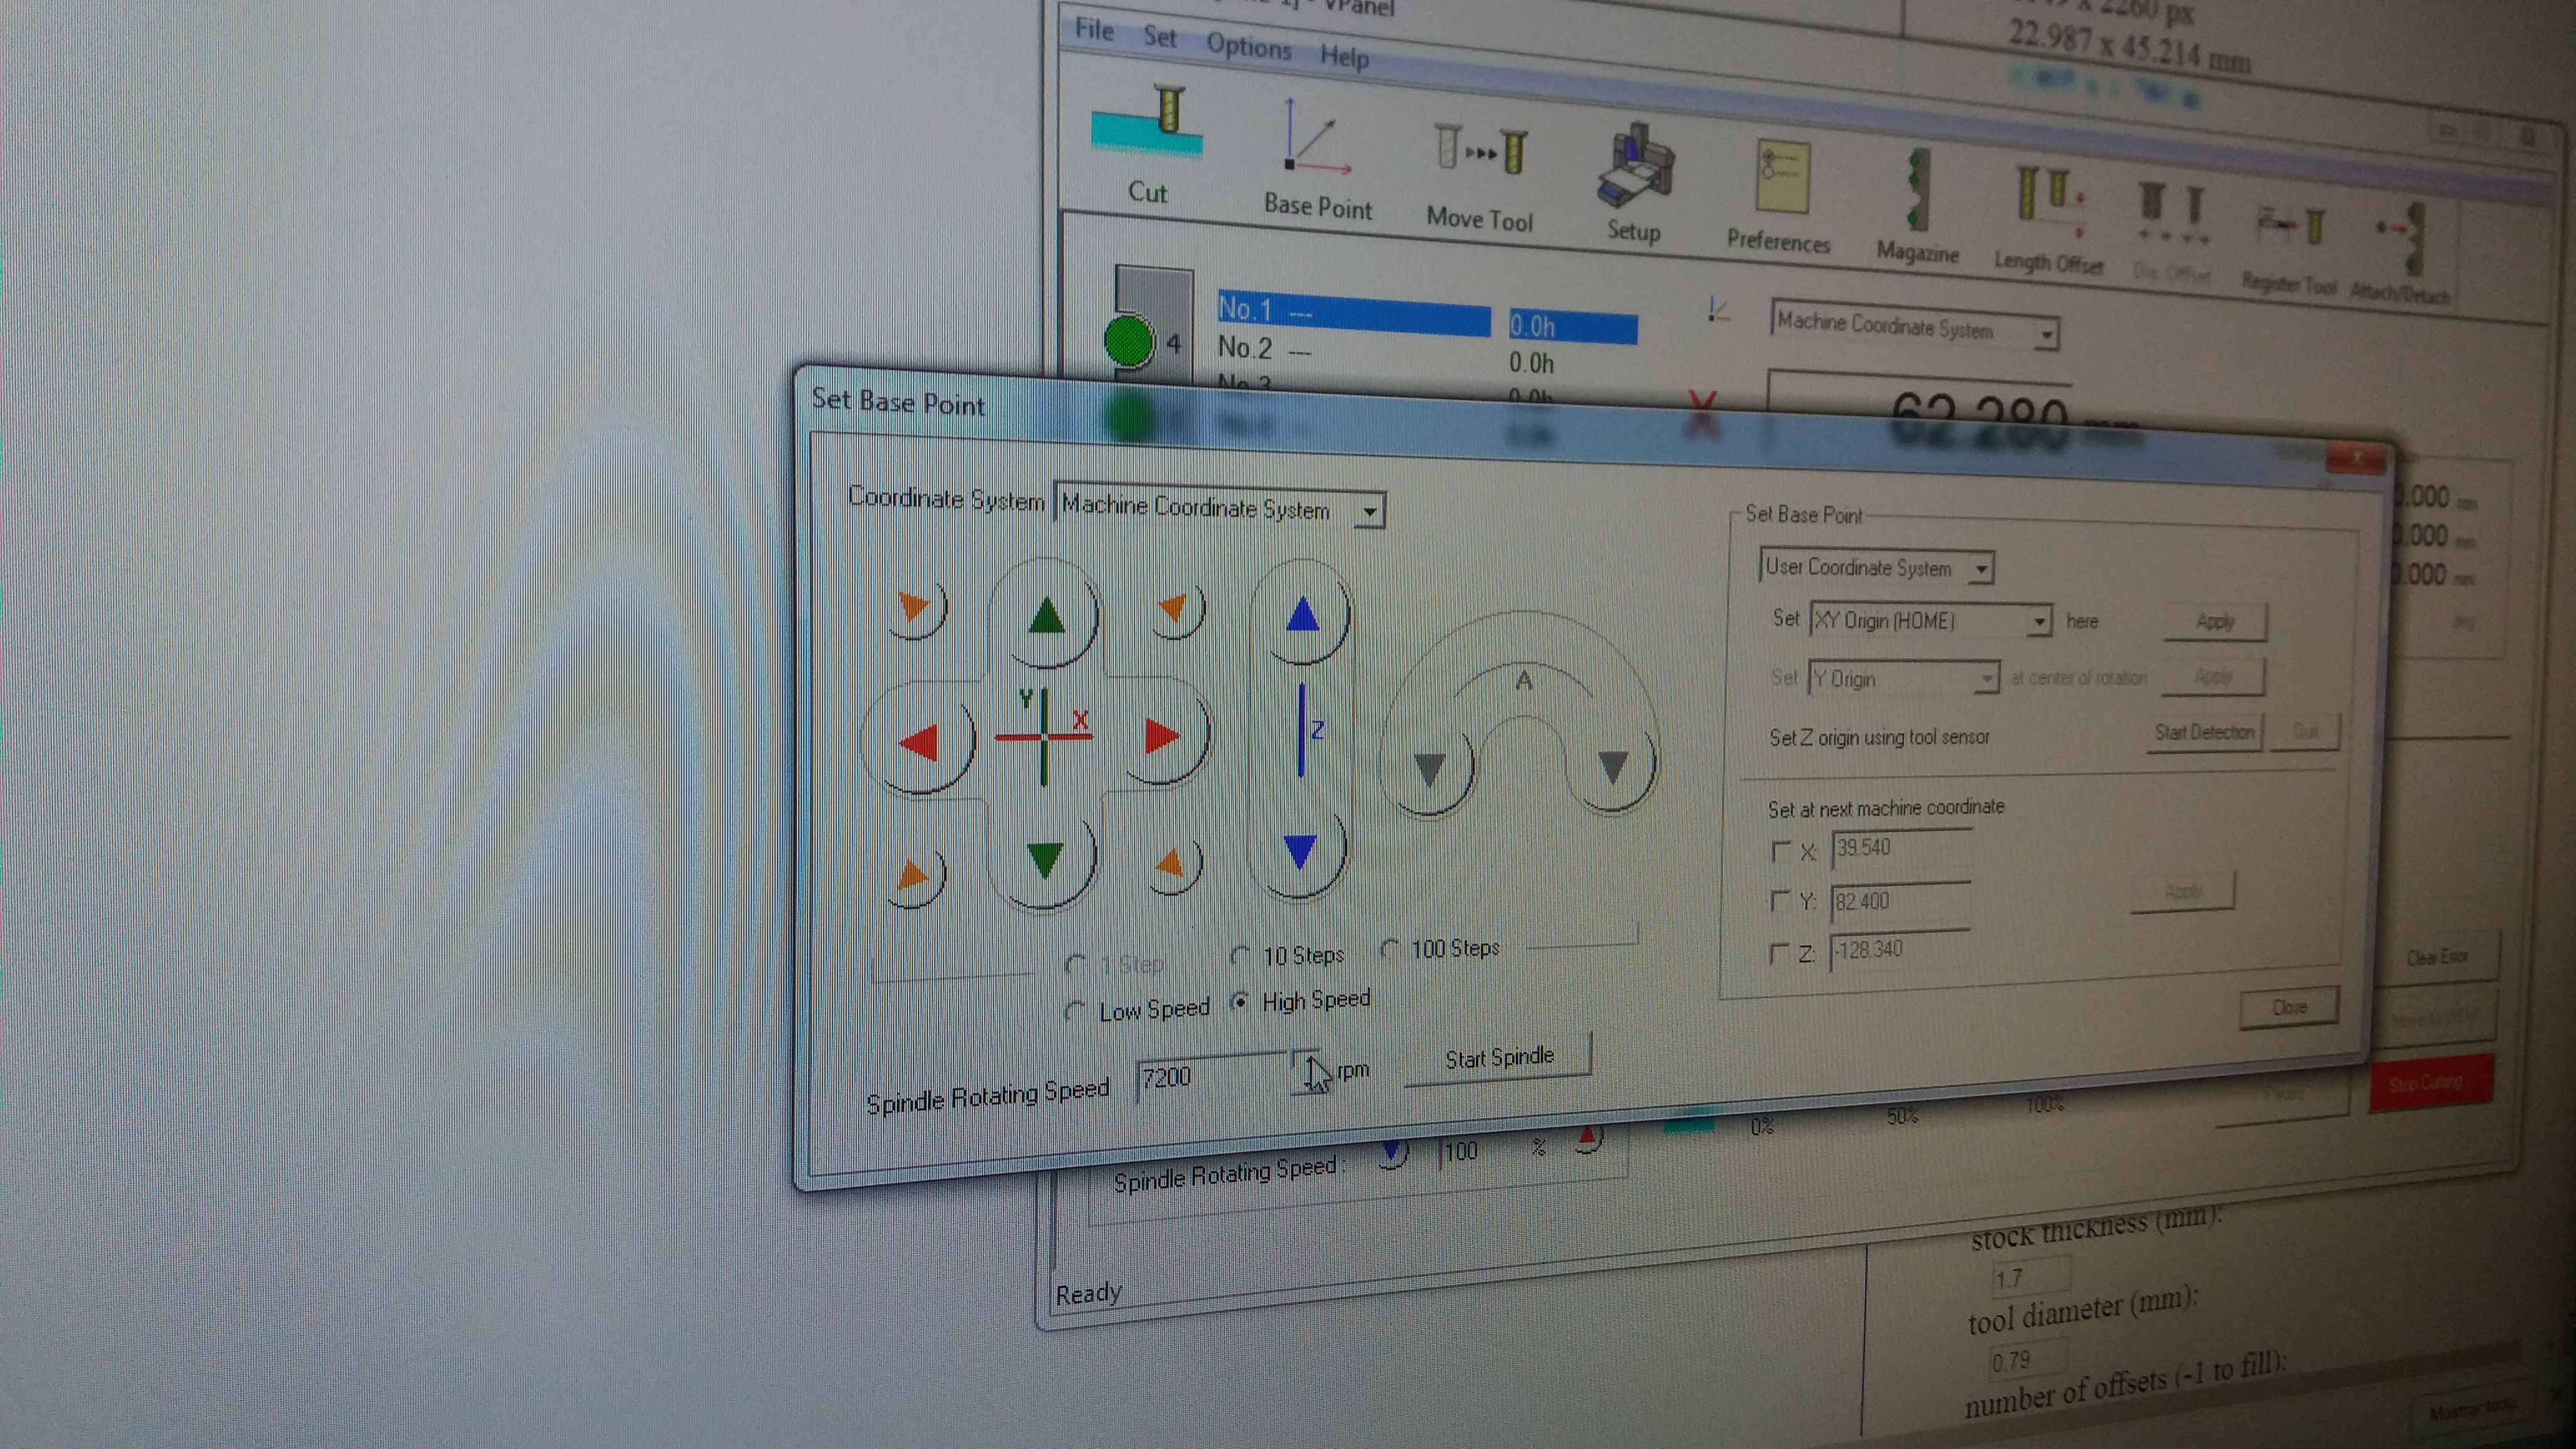The image size is (2576, 1449).
Task: Click the Attach/Detach tool icon
Action: (2400, 252)
